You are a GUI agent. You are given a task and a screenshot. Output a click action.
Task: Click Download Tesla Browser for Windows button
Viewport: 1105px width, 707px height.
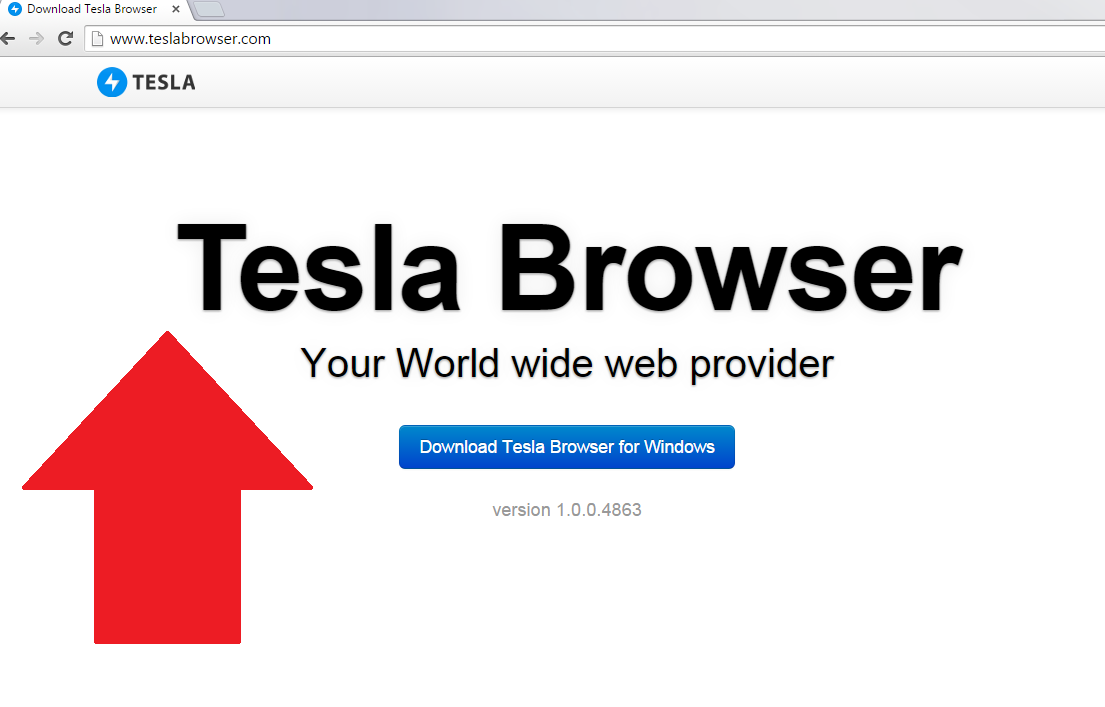[x=567, y=447]
